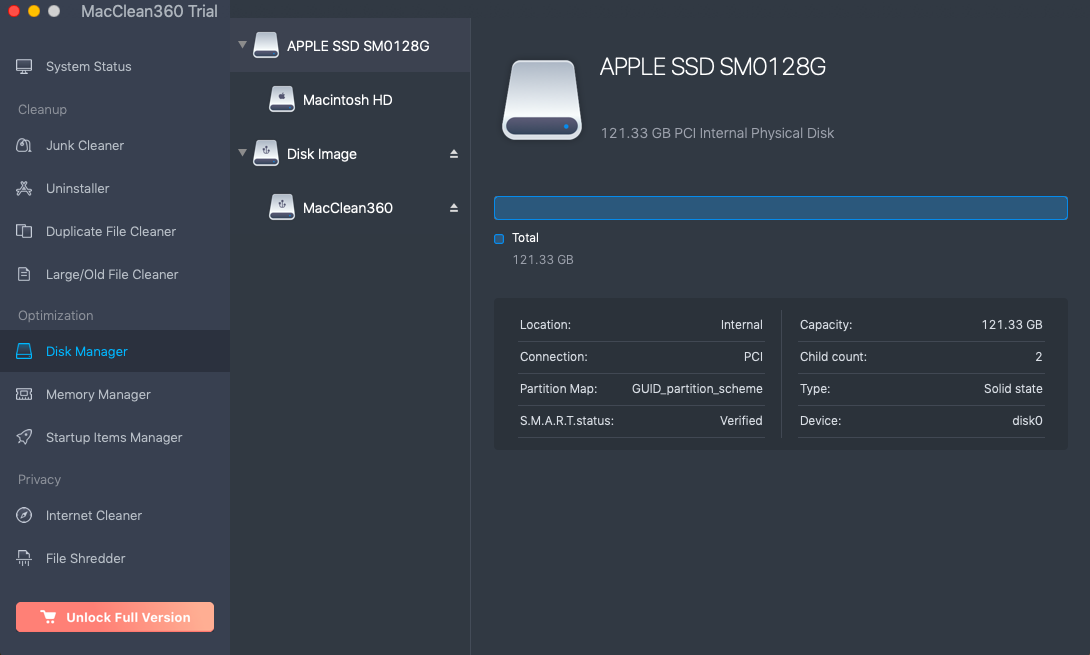Select Disk Manager in sidebar

tap(115, 351)
